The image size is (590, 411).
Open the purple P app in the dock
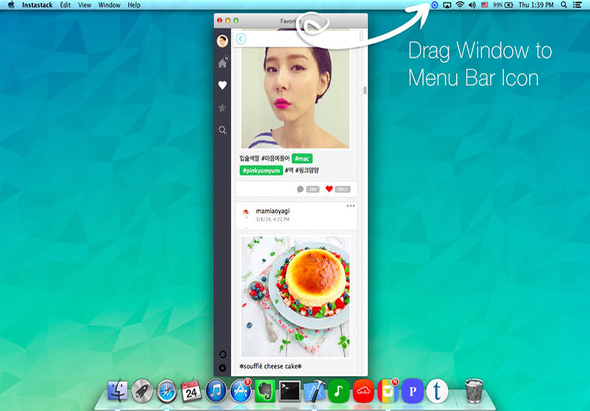412,391
